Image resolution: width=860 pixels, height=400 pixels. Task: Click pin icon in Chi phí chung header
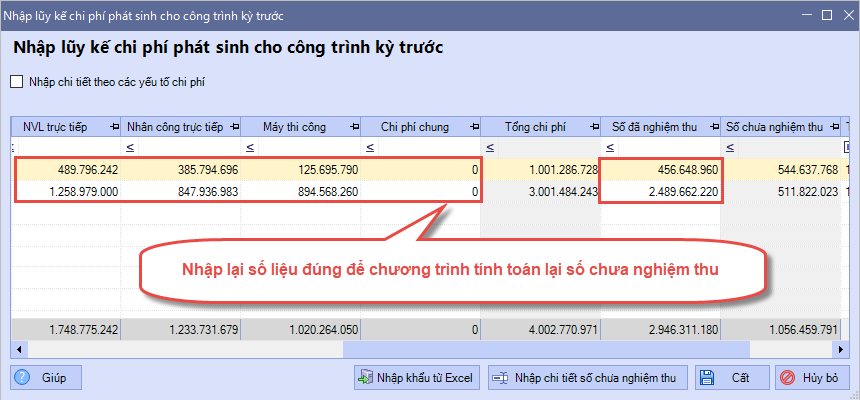coord(475,127)
